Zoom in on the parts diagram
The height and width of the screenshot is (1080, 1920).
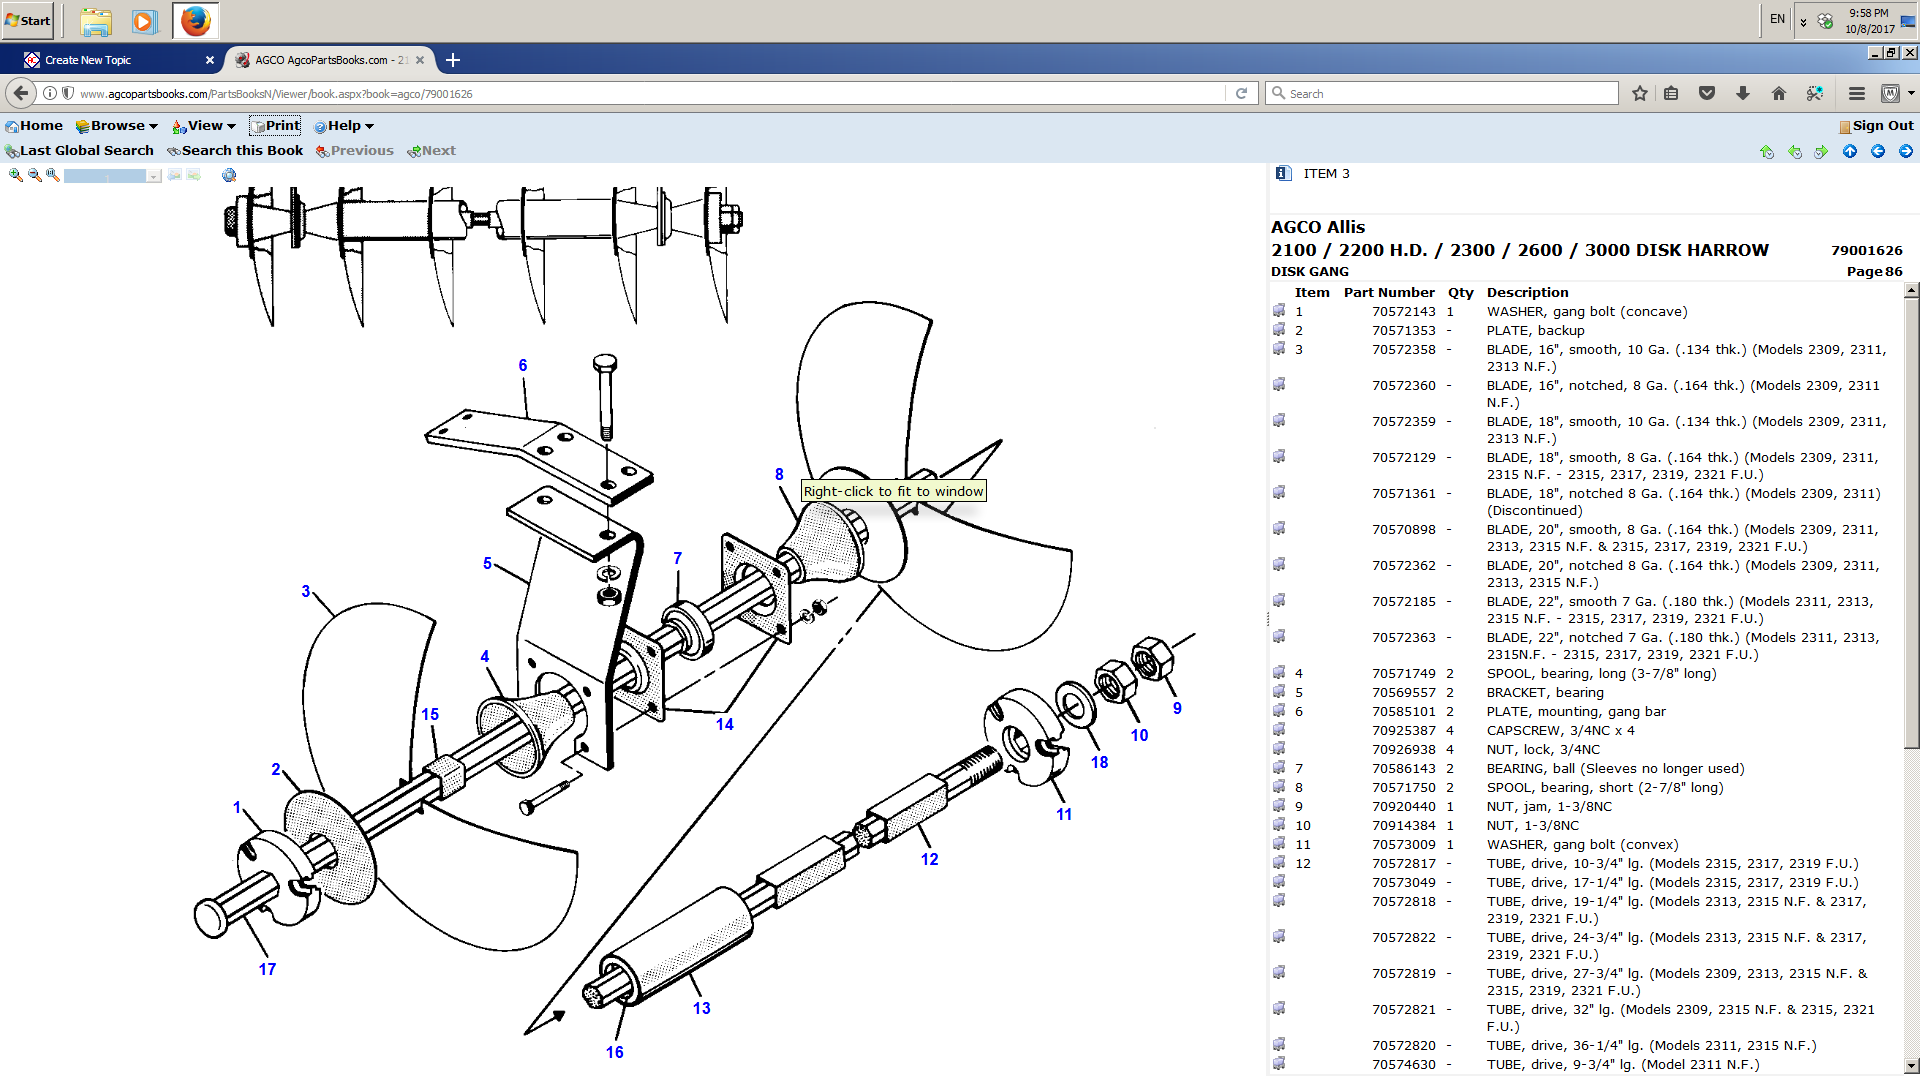click(15, 175)
